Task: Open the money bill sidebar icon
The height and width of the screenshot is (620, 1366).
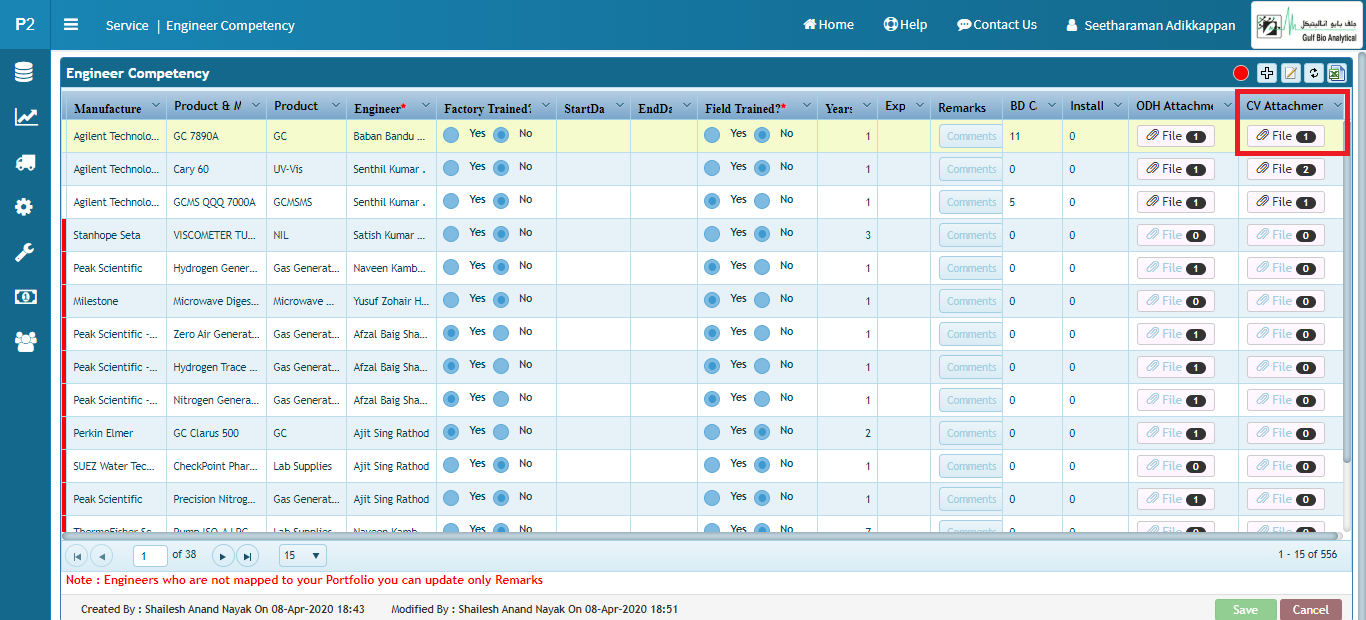Action: (25, 297)
